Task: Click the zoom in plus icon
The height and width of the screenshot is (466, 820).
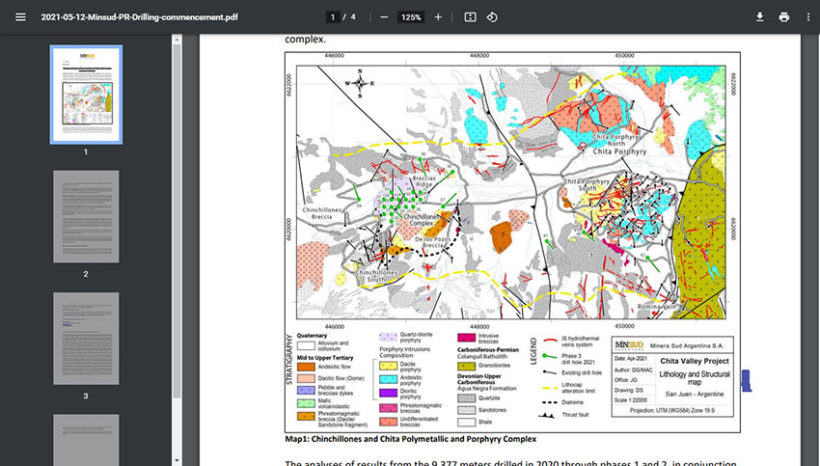Action: [438, 17]
